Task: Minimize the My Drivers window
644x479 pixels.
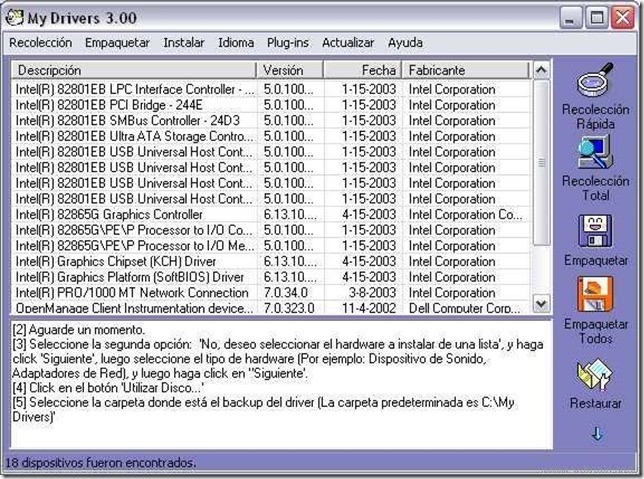Action: [570, 18]
